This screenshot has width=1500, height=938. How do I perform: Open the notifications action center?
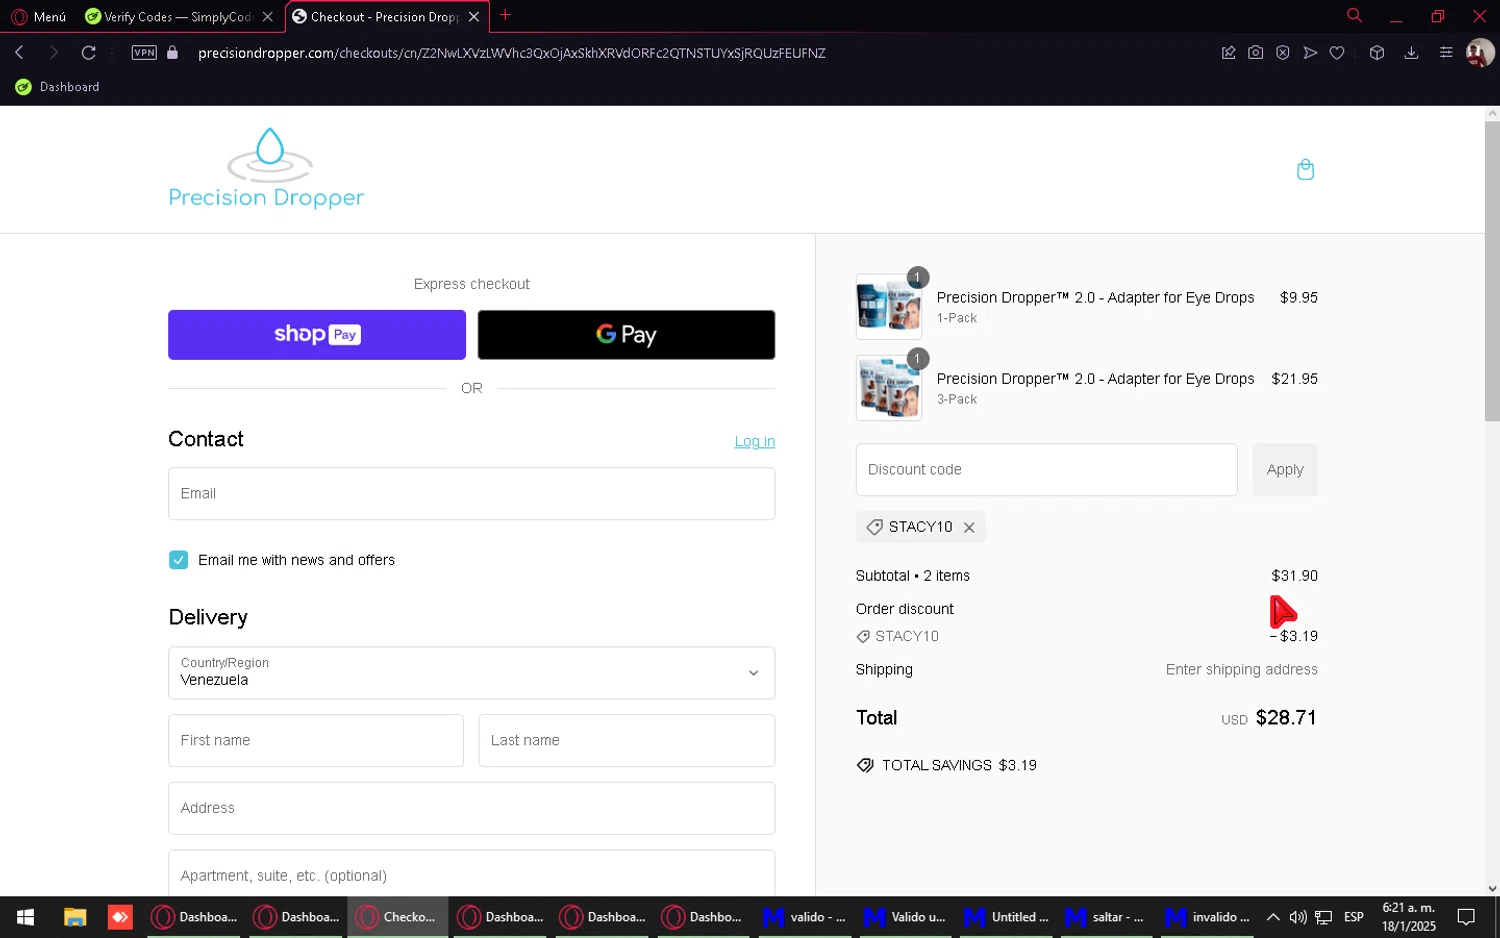[1466, 917]
